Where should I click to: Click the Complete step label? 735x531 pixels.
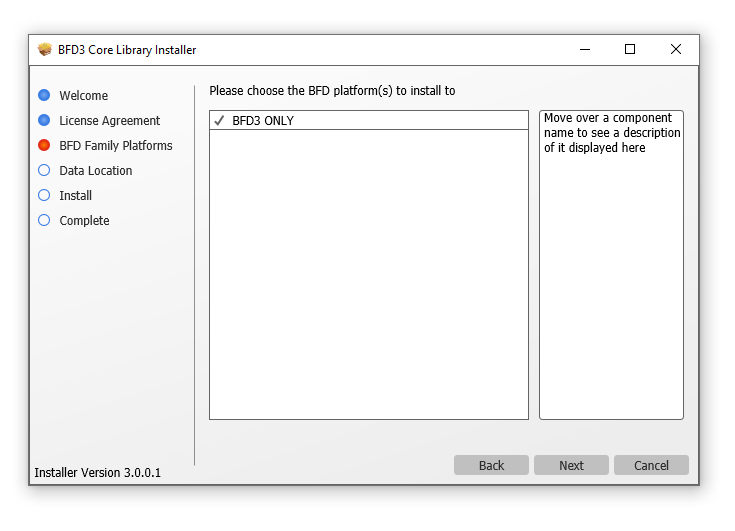click(84, 221)
